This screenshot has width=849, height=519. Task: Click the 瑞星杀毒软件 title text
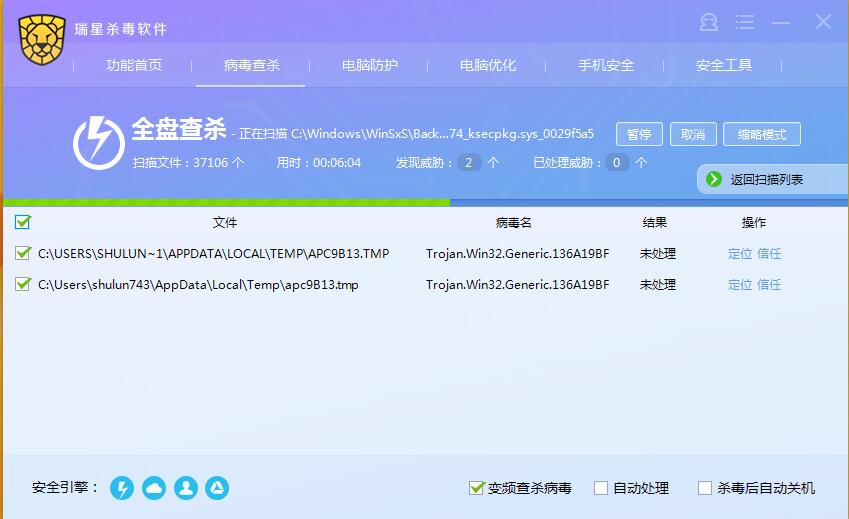tap(120, 29)
